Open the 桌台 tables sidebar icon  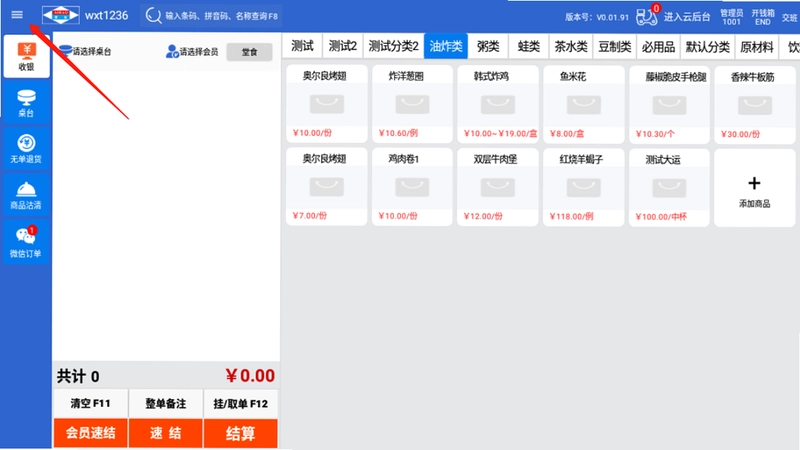point(27,103)
